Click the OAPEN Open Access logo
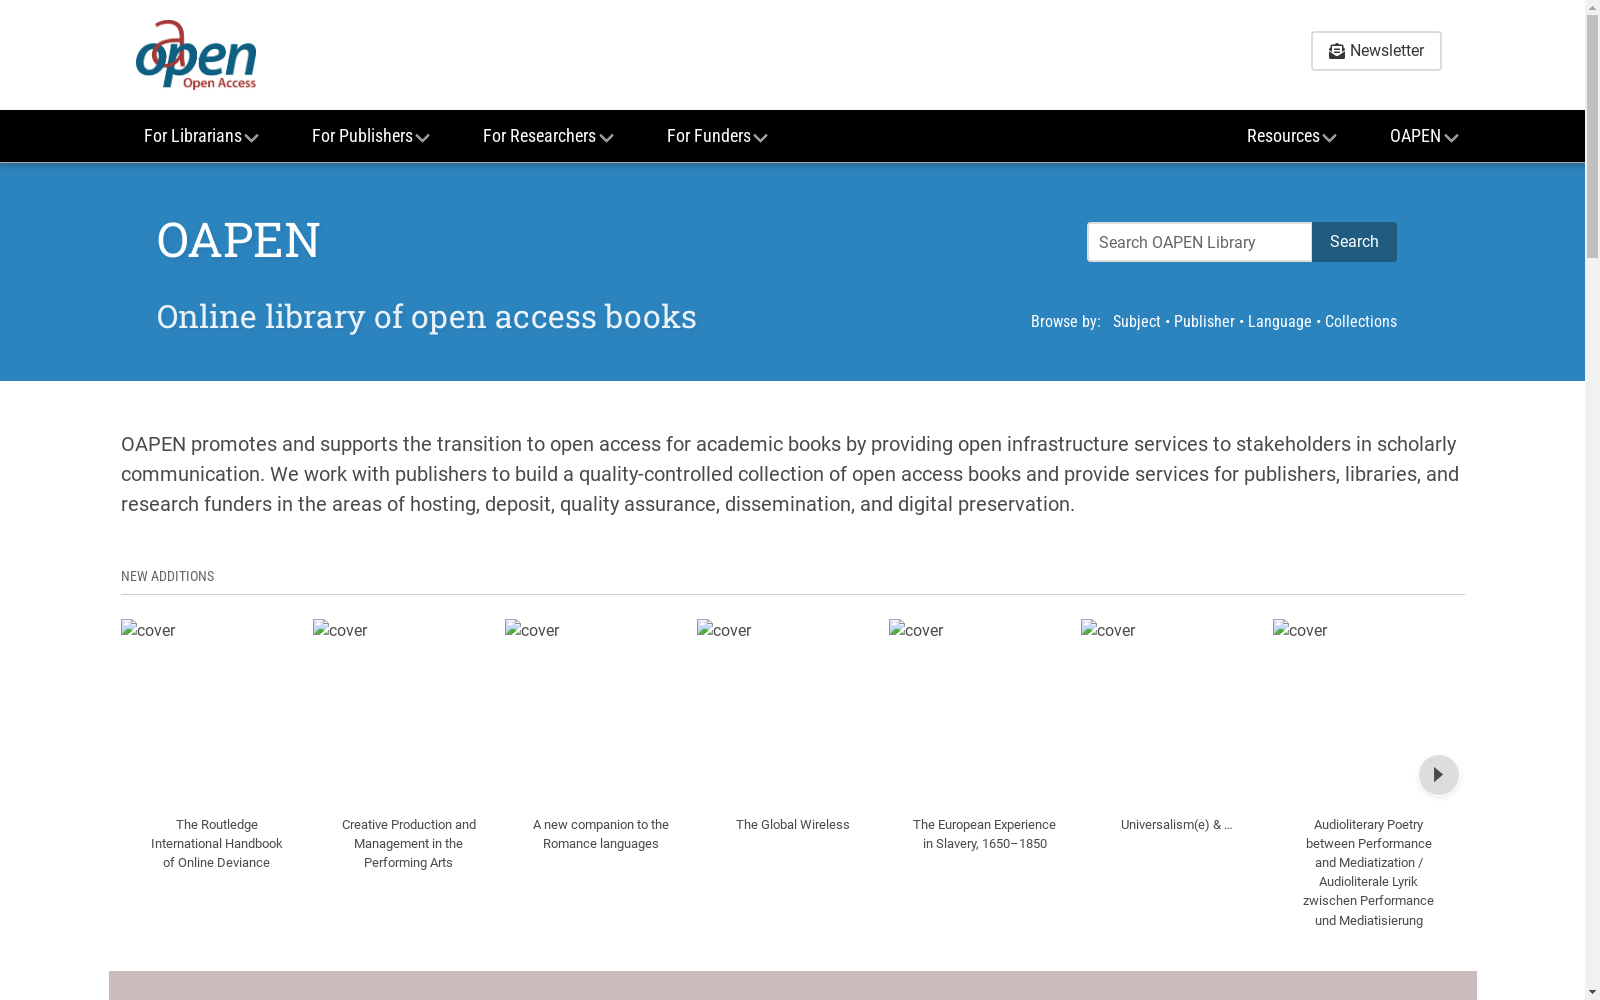The image size is (1600, 1000). (196, 55)
